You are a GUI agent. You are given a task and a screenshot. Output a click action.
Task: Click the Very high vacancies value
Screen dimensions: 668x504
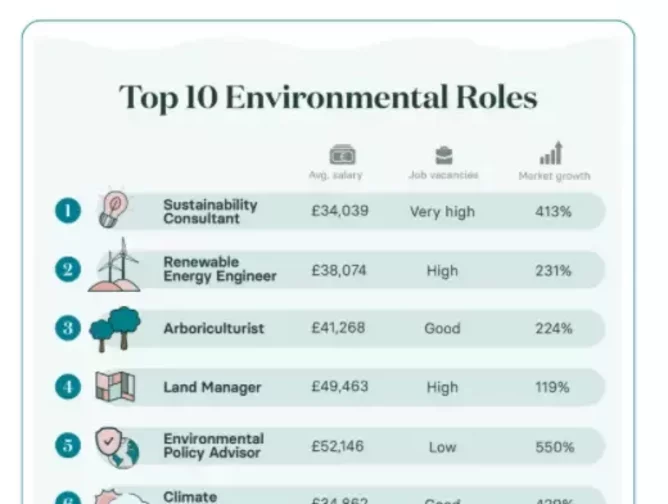[442, 212]
